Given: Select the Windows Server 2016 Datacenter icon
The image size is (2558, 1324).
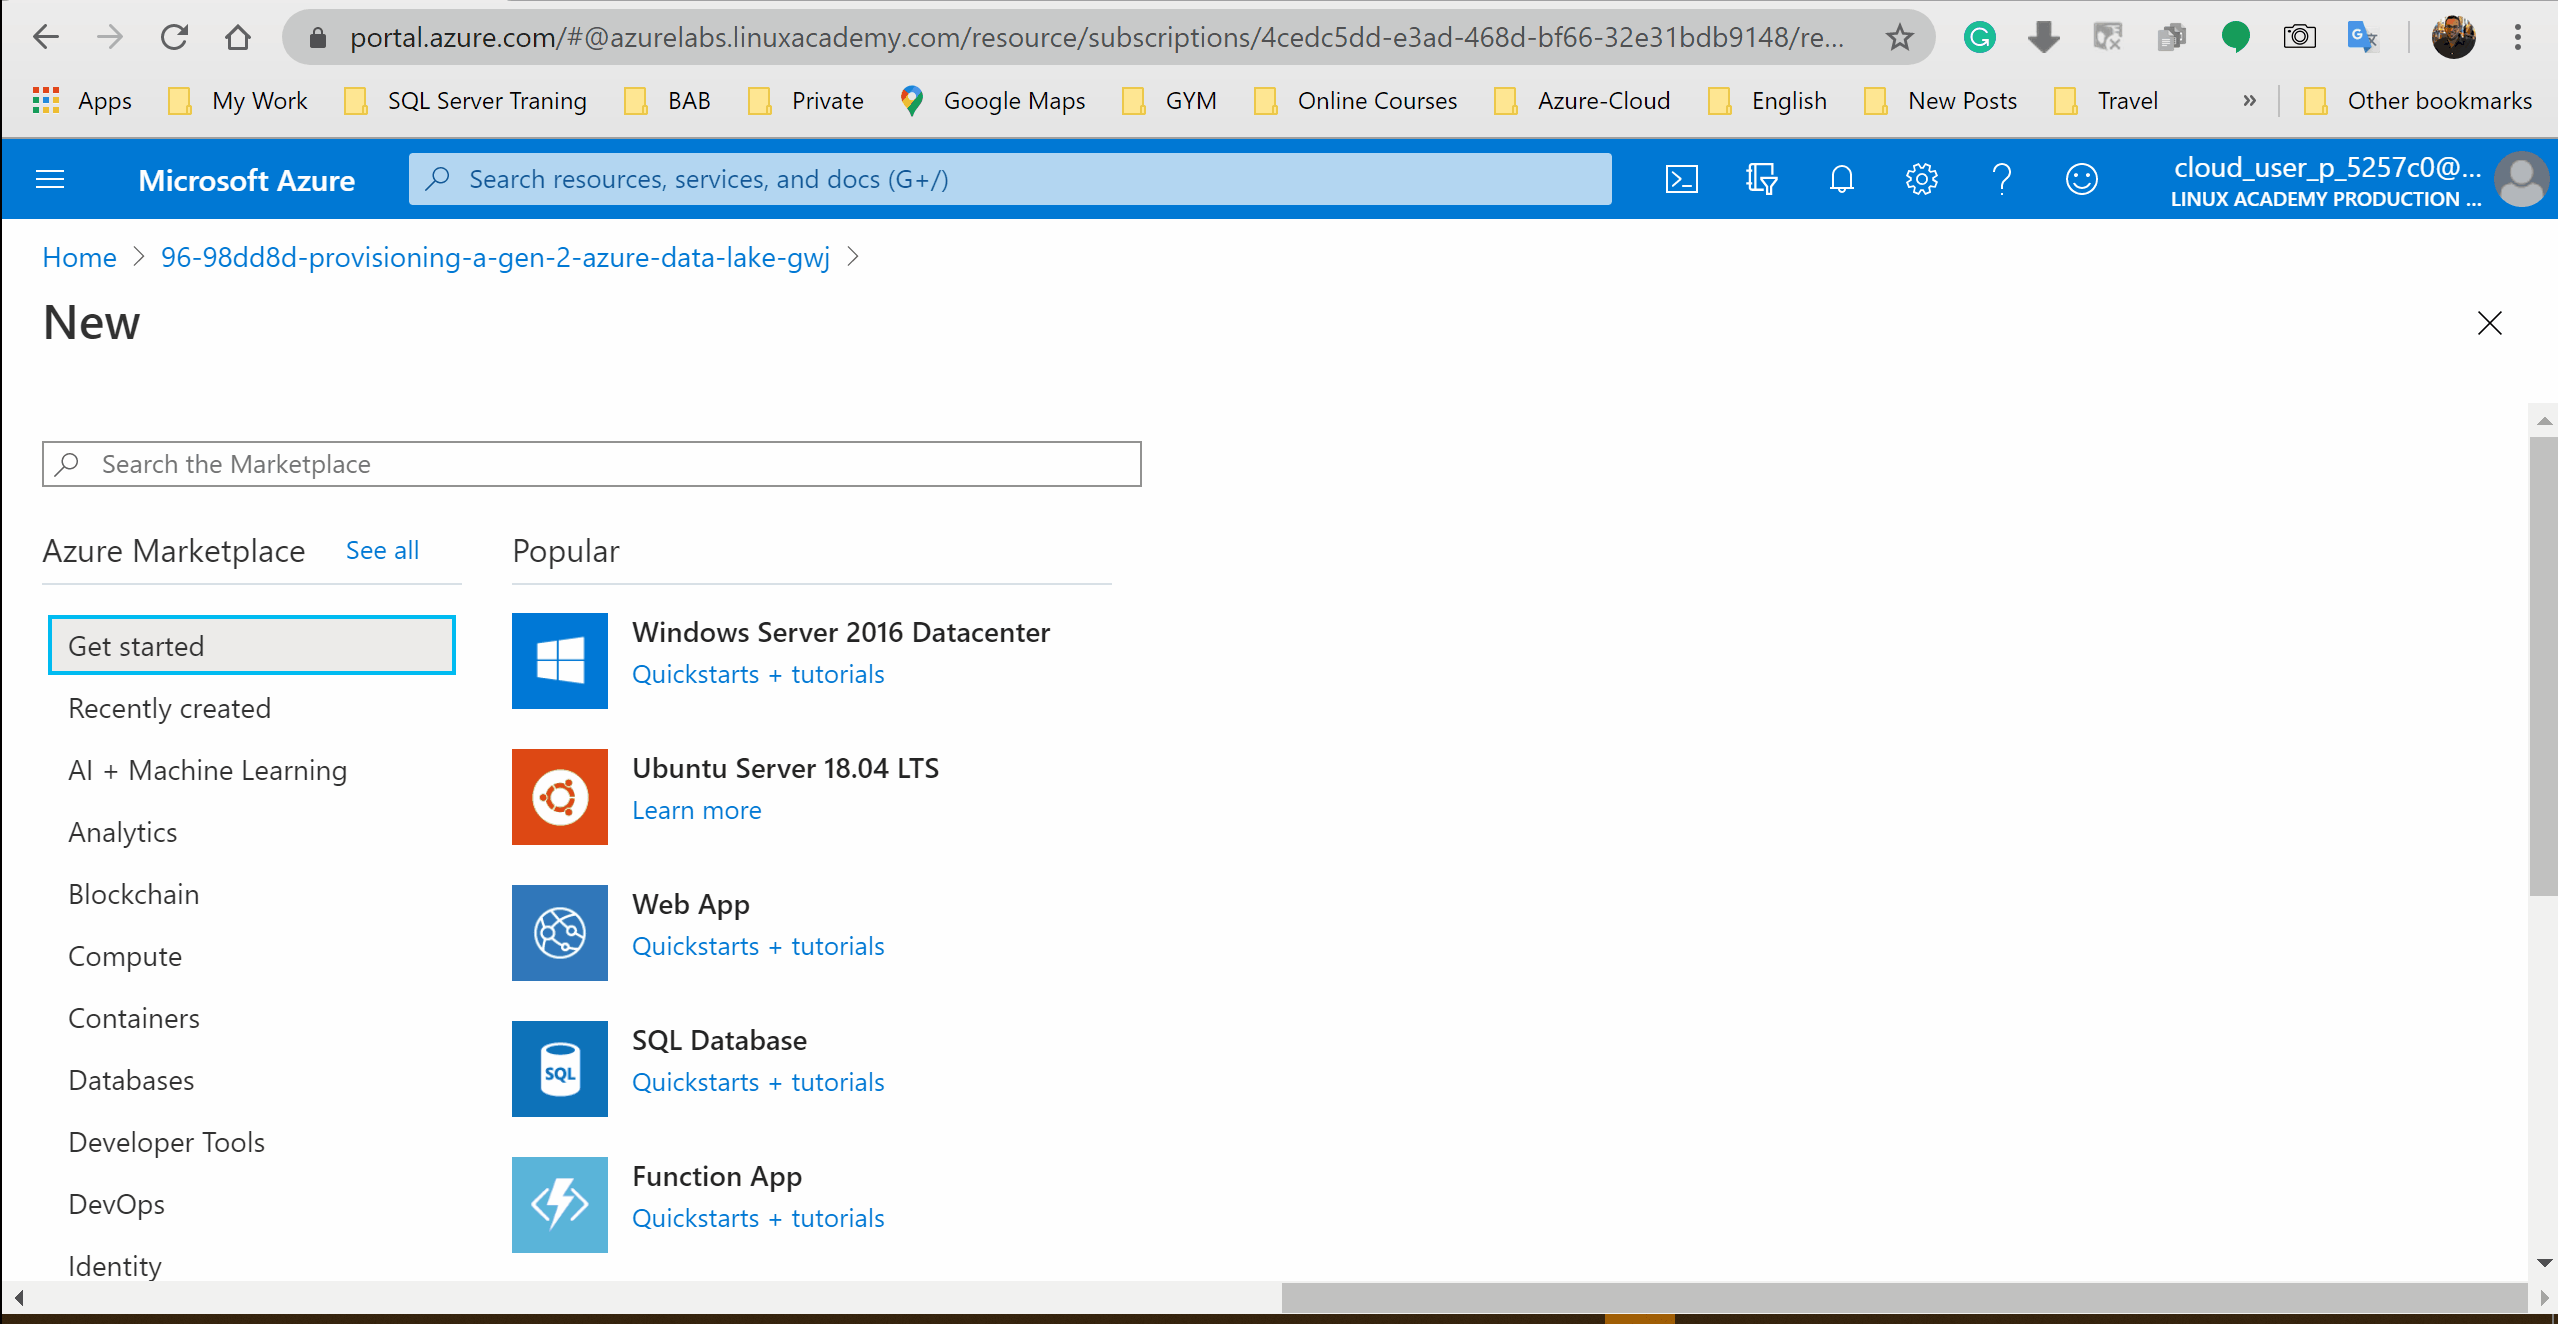Looking at the screenshot, I should click(558, 660).
